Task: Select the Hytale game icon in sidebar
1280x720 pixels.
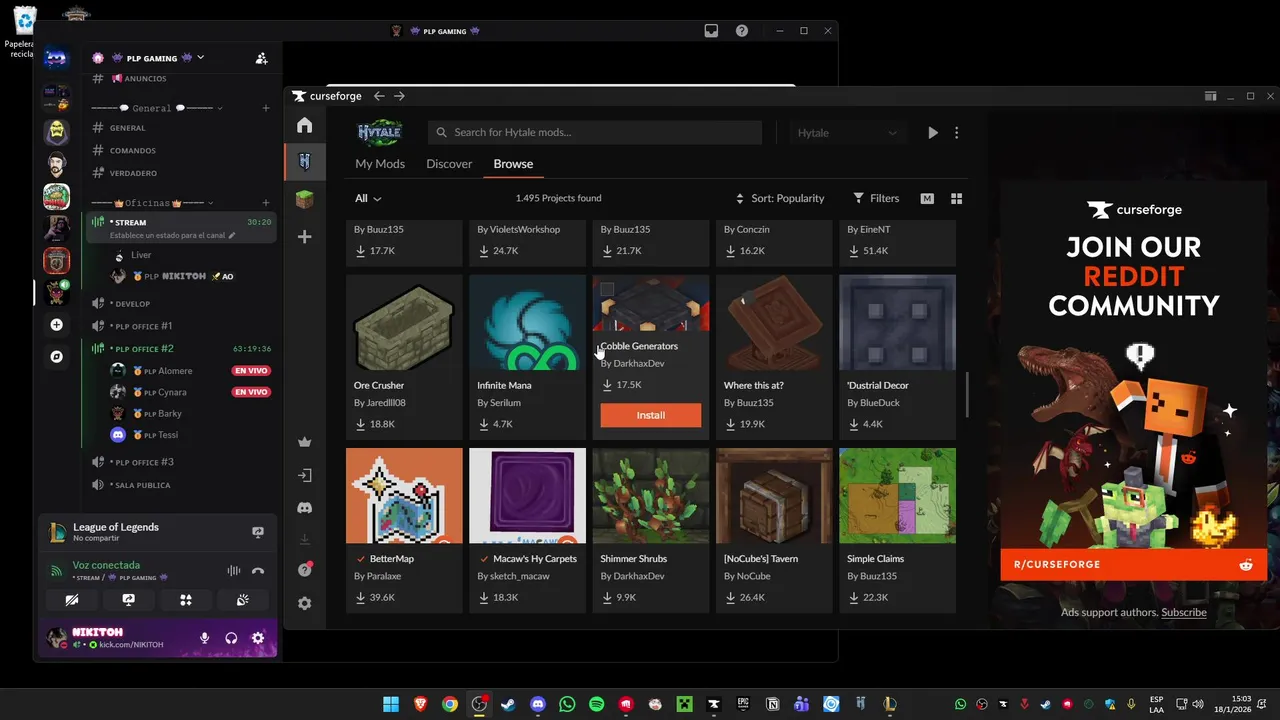Action: coord(305,162)
